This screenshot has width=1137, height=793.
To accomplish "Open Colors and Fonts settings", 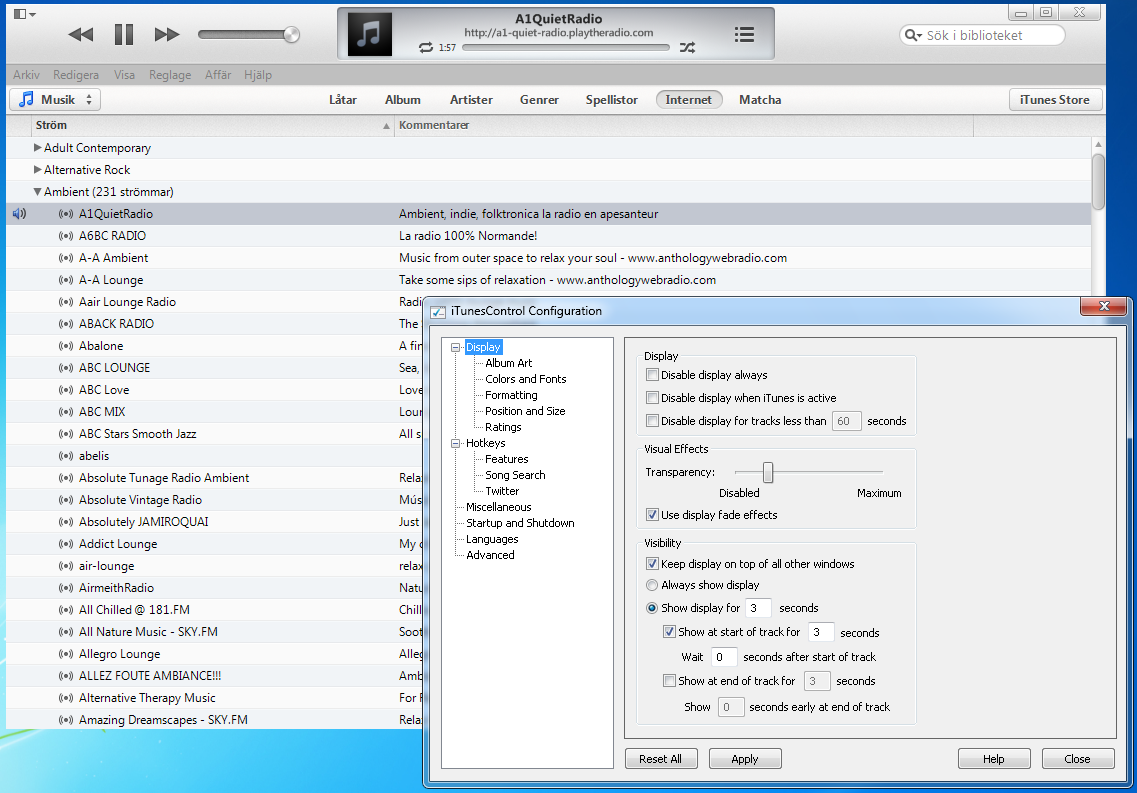I will point(526,379).
